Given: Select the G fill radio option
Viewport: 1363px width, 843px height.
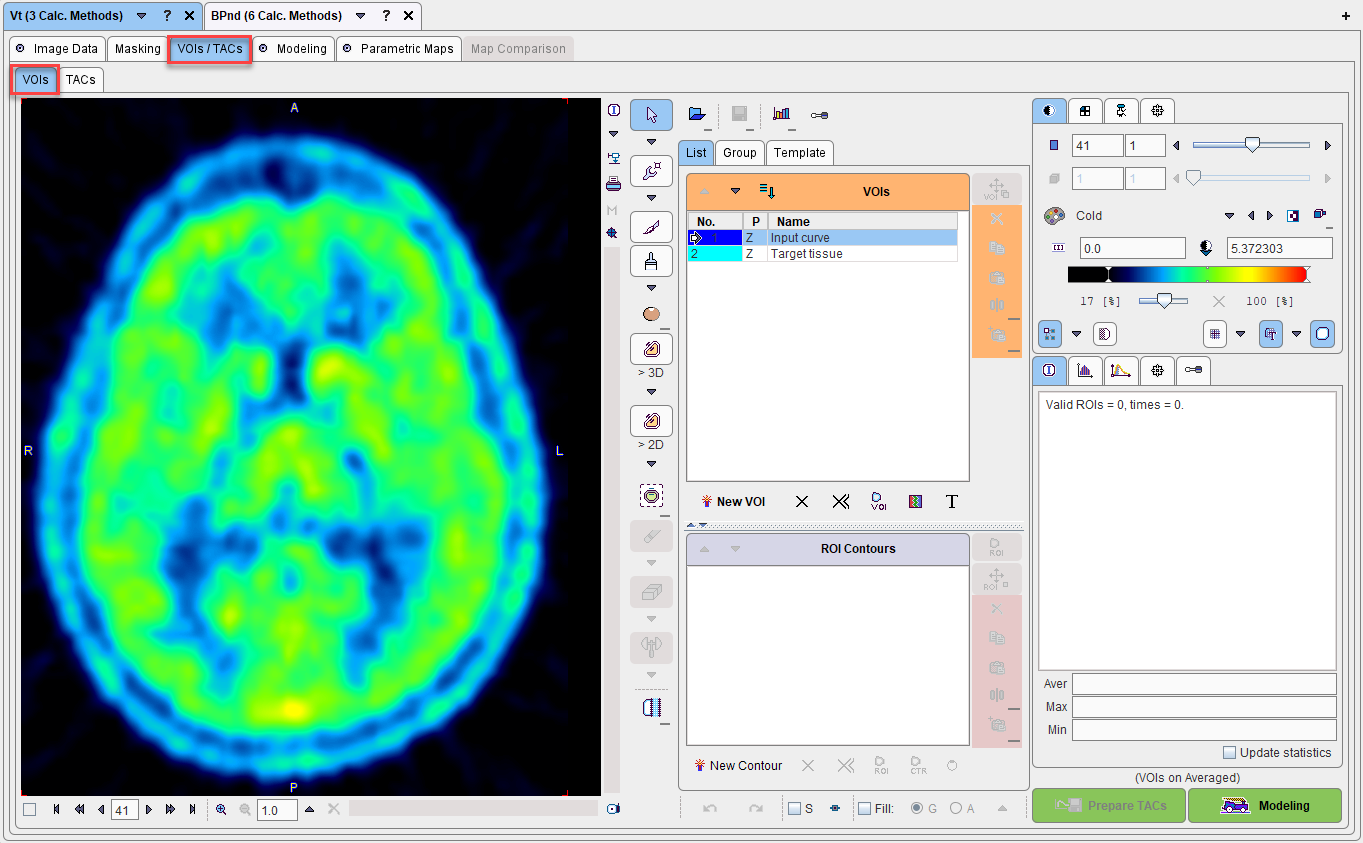Looking at the screenshot, I should (917, 809).
